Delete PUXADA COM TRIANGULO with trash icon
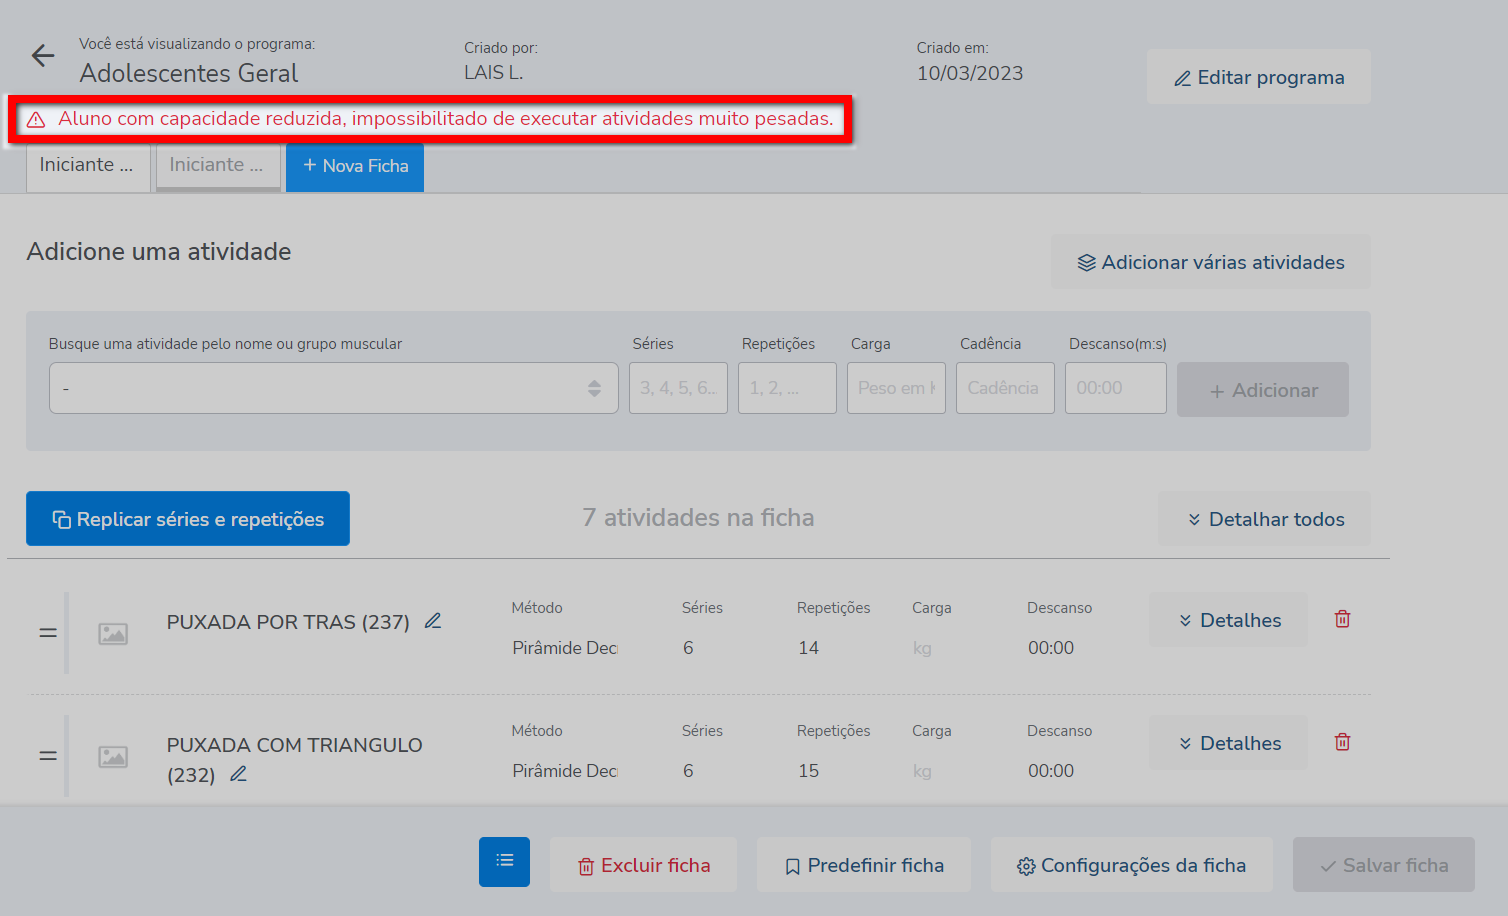The image size is (1508, 916). point(1342,742)
